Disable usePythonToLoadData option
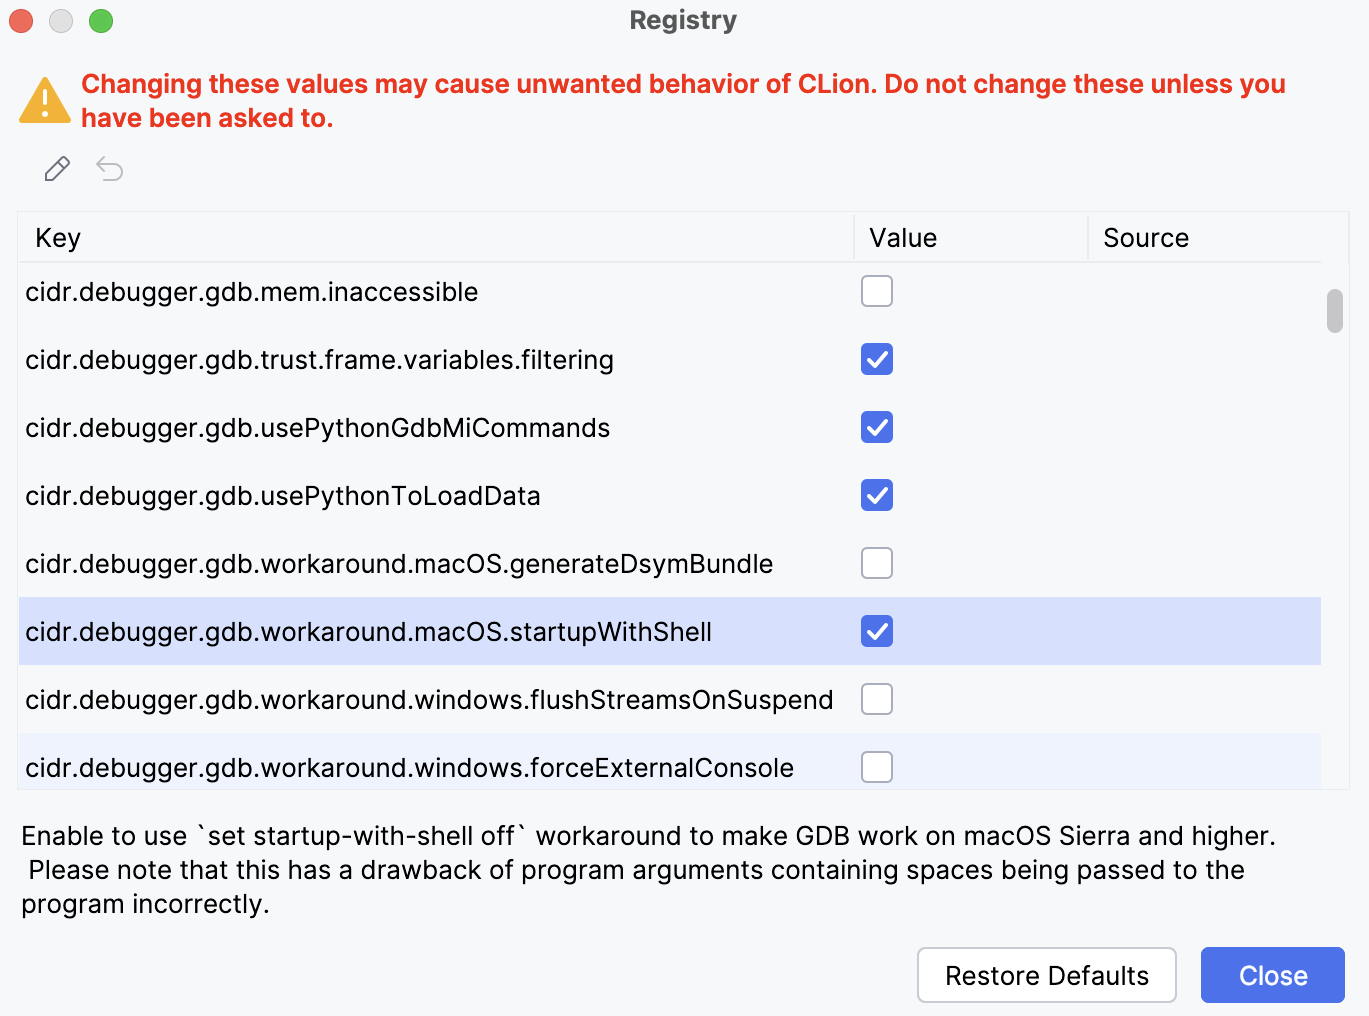Screen dimensions: 1369x1016 876,495
